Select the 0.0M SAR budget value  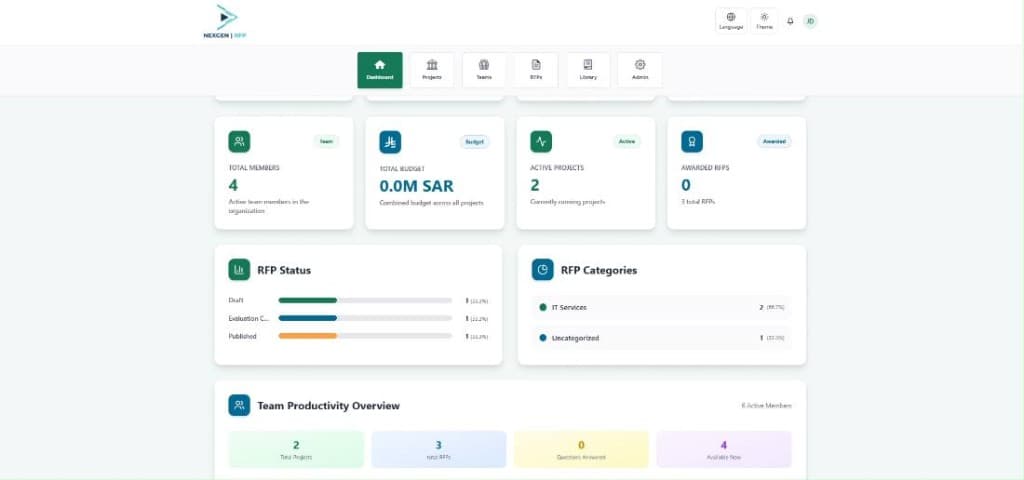click(x=416, y=185)
